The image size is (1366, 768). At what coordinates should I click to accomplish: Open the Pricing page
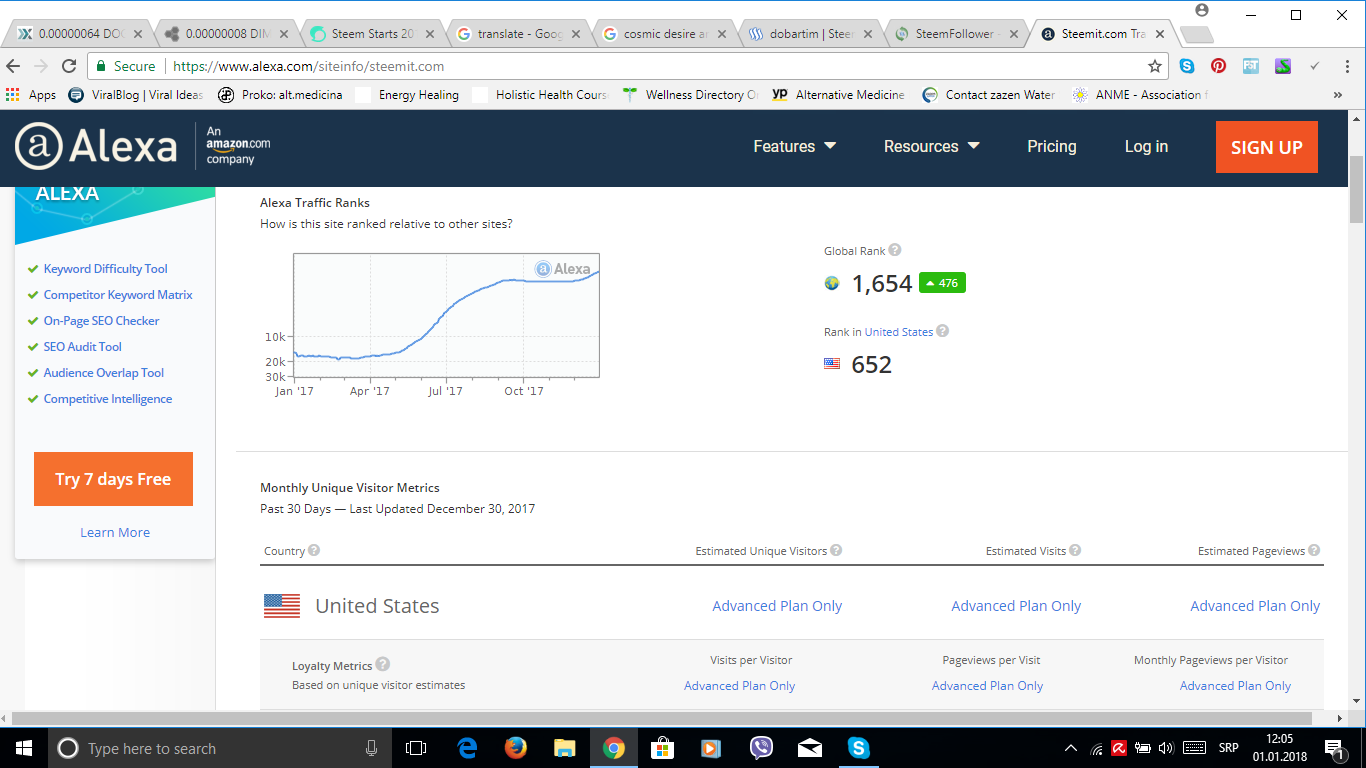tap(1052, 146)
